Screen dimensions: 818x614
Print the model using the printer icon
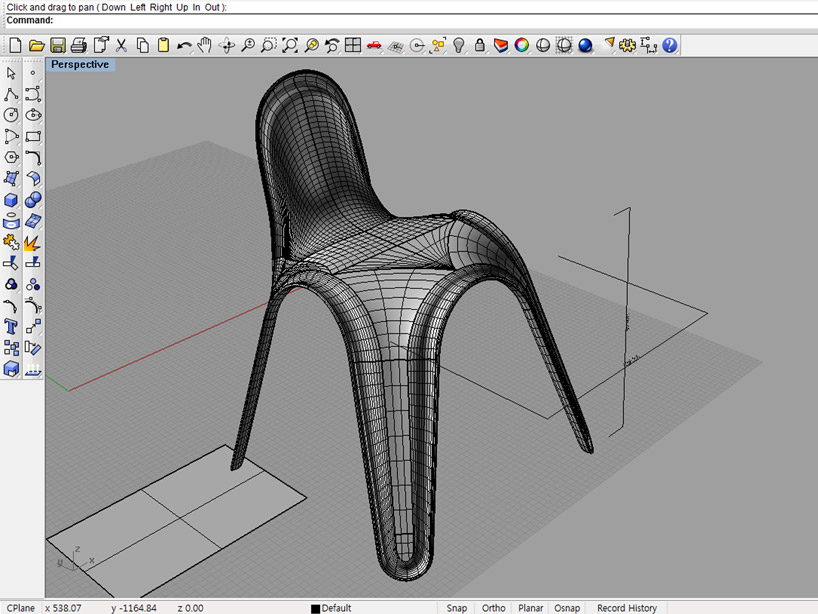(79, 45)
